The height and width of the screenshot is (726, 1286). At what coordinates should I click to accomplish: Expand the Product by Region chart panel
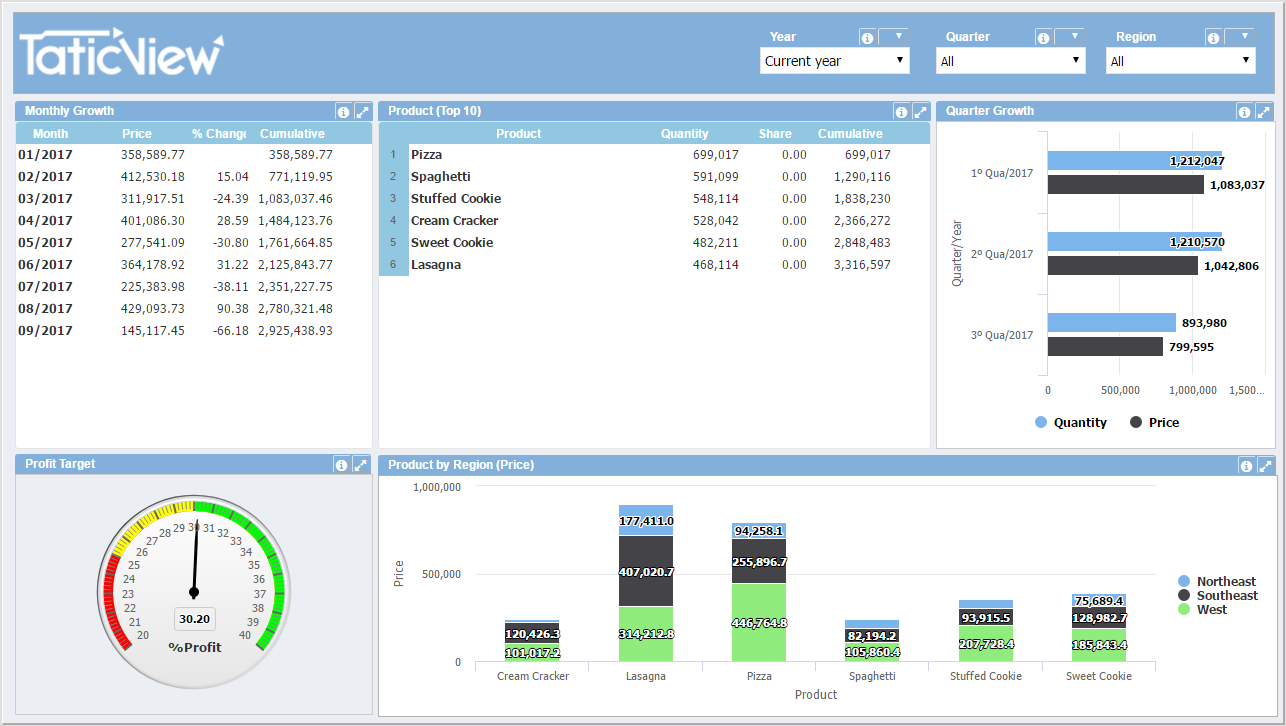(1266, 465)
